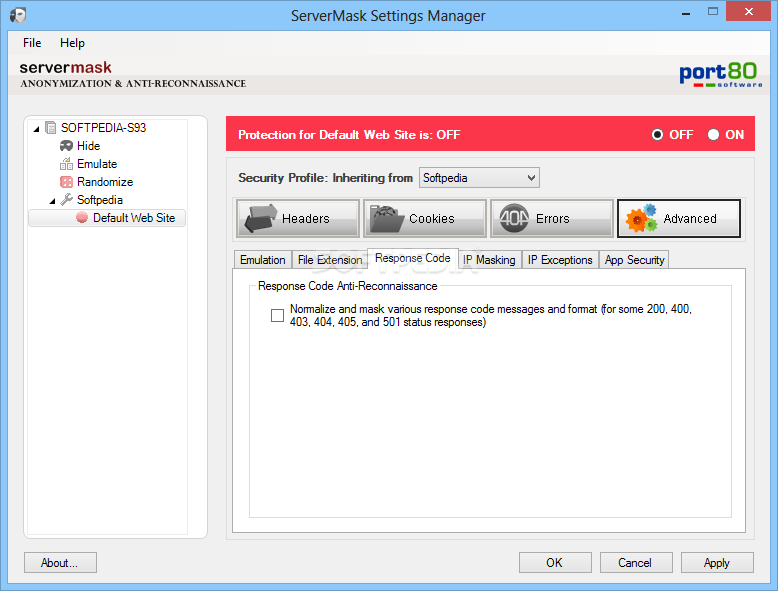Click the About... button
The width and height of the screenshot is (778, 591).
coord(60,563)
